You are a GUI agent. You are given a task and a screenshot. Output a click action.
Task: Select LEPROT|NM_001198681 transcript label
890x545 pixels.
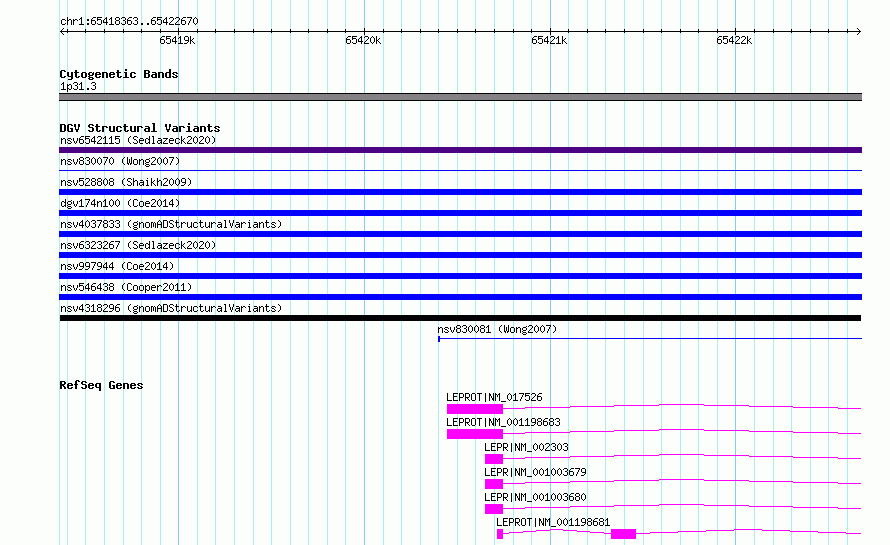tap(553, 522)
